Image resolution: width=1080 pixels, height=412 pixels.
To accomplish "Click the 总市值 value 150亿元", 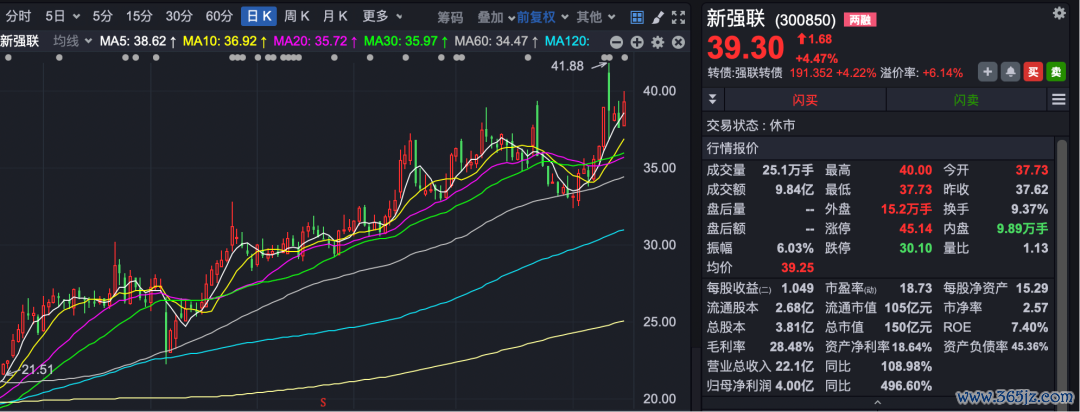I will (x=906, y=327).
